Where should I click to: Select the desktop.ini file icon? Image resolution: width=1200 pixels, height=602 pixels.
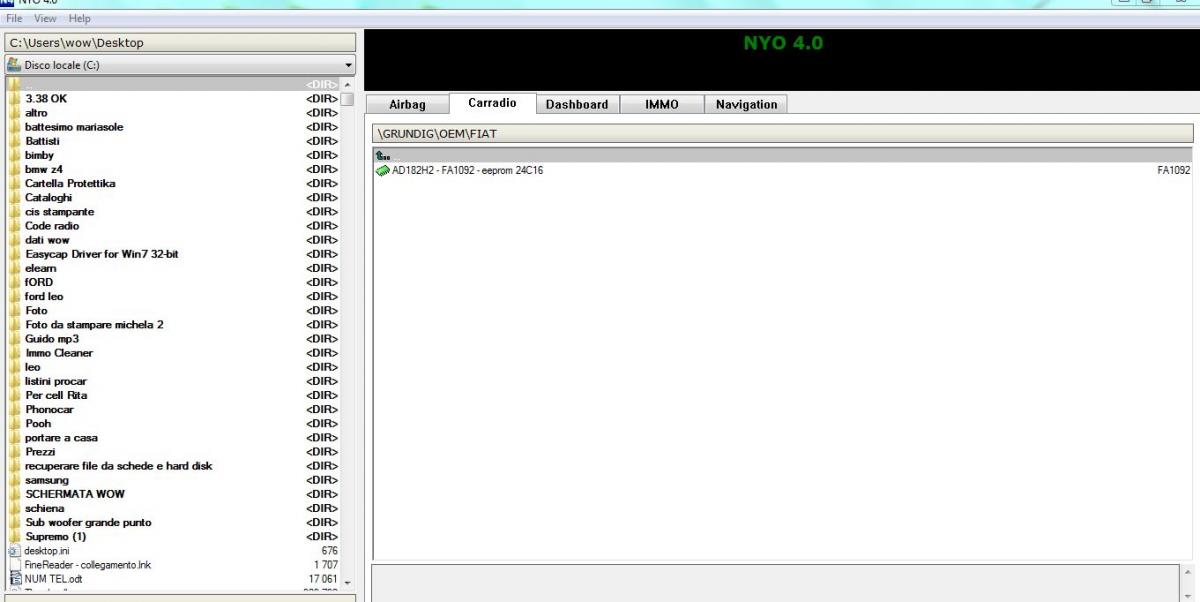[x=15, y=550]
